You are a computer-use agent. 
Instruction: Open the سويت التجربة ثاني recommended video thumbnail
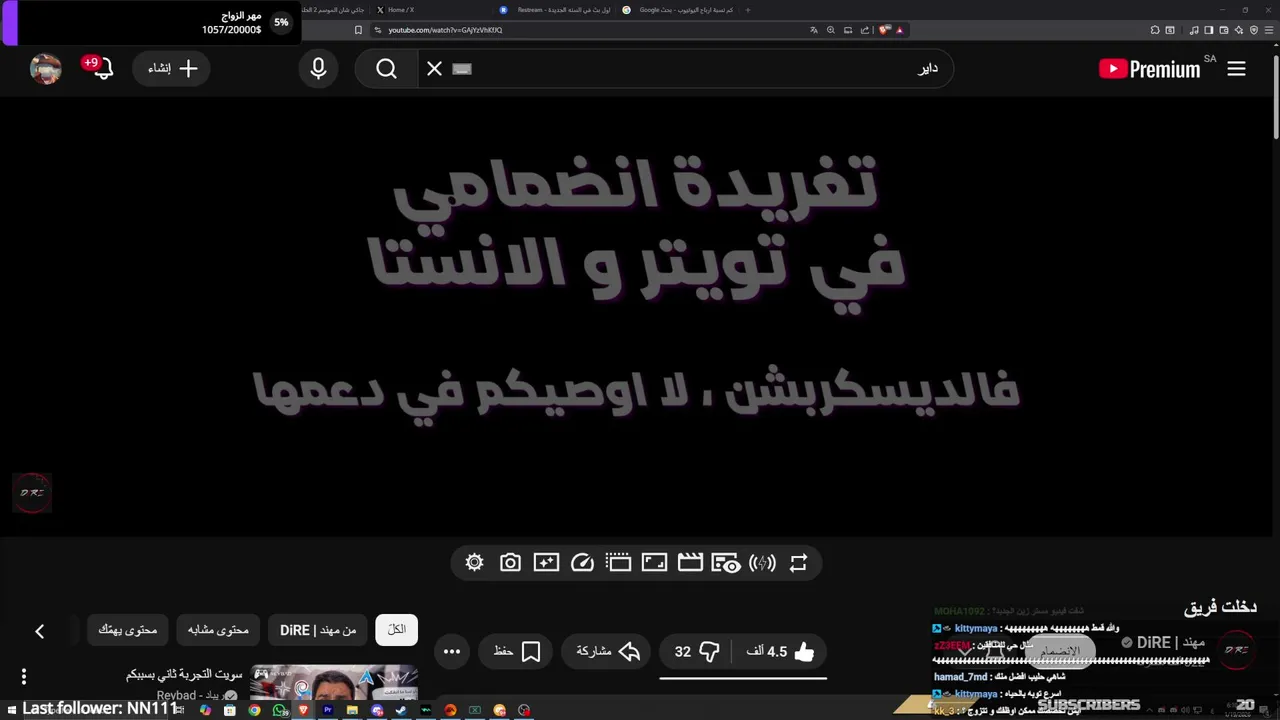pyautogui.click(x=333, y=683)
